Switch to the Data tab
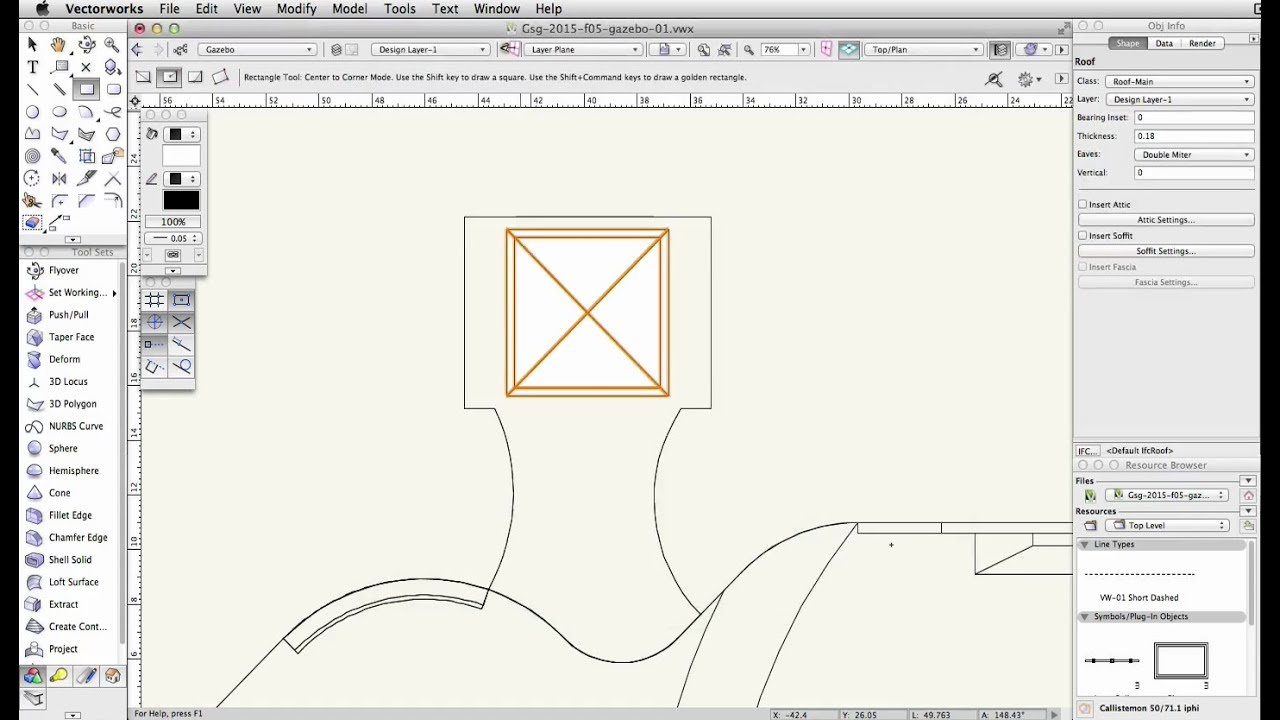Image resolution: width=1280 pixels, height=720 pixels. click(x=1164, y=43)
